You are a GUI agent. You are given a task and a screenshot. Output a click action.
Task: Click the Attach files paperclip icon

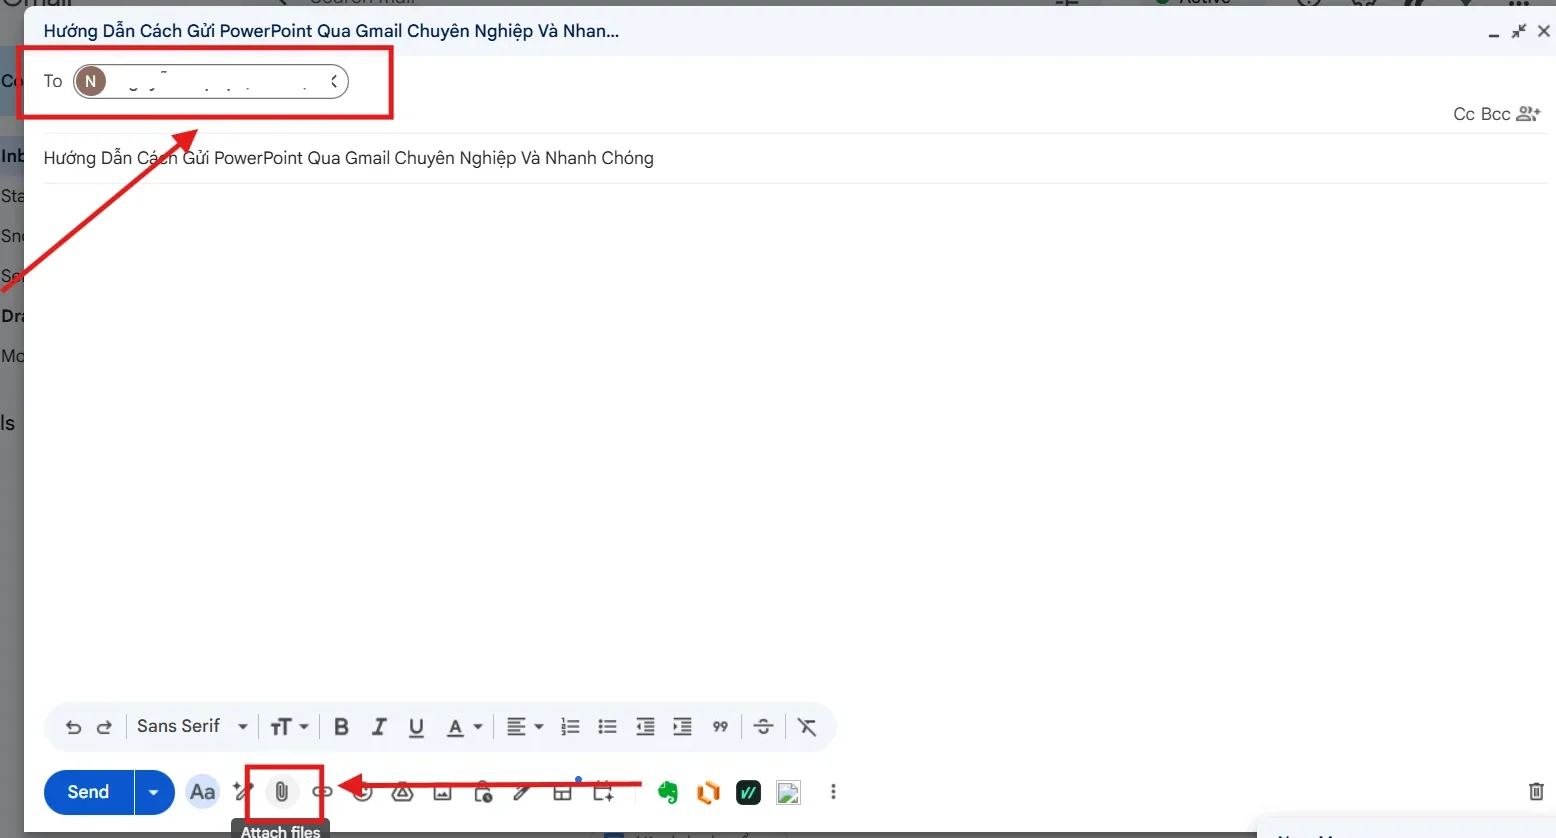point(282,792)
